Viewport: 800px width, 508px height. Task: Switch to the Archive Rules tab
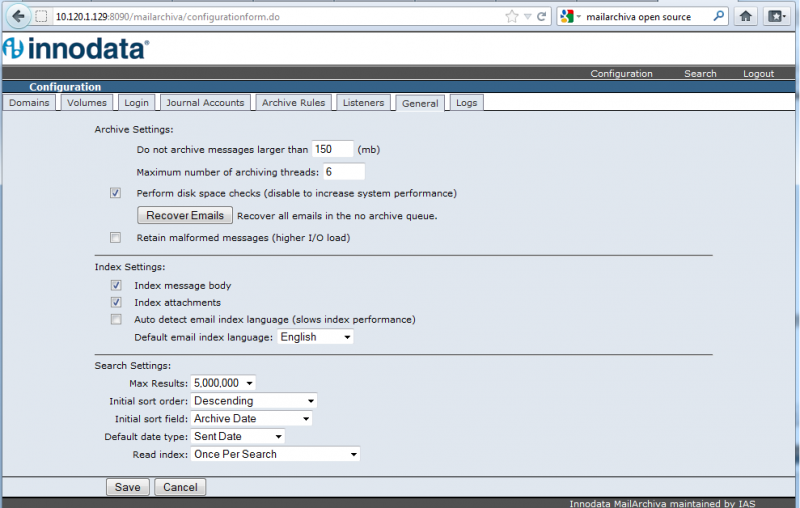[x=293, y=103]
